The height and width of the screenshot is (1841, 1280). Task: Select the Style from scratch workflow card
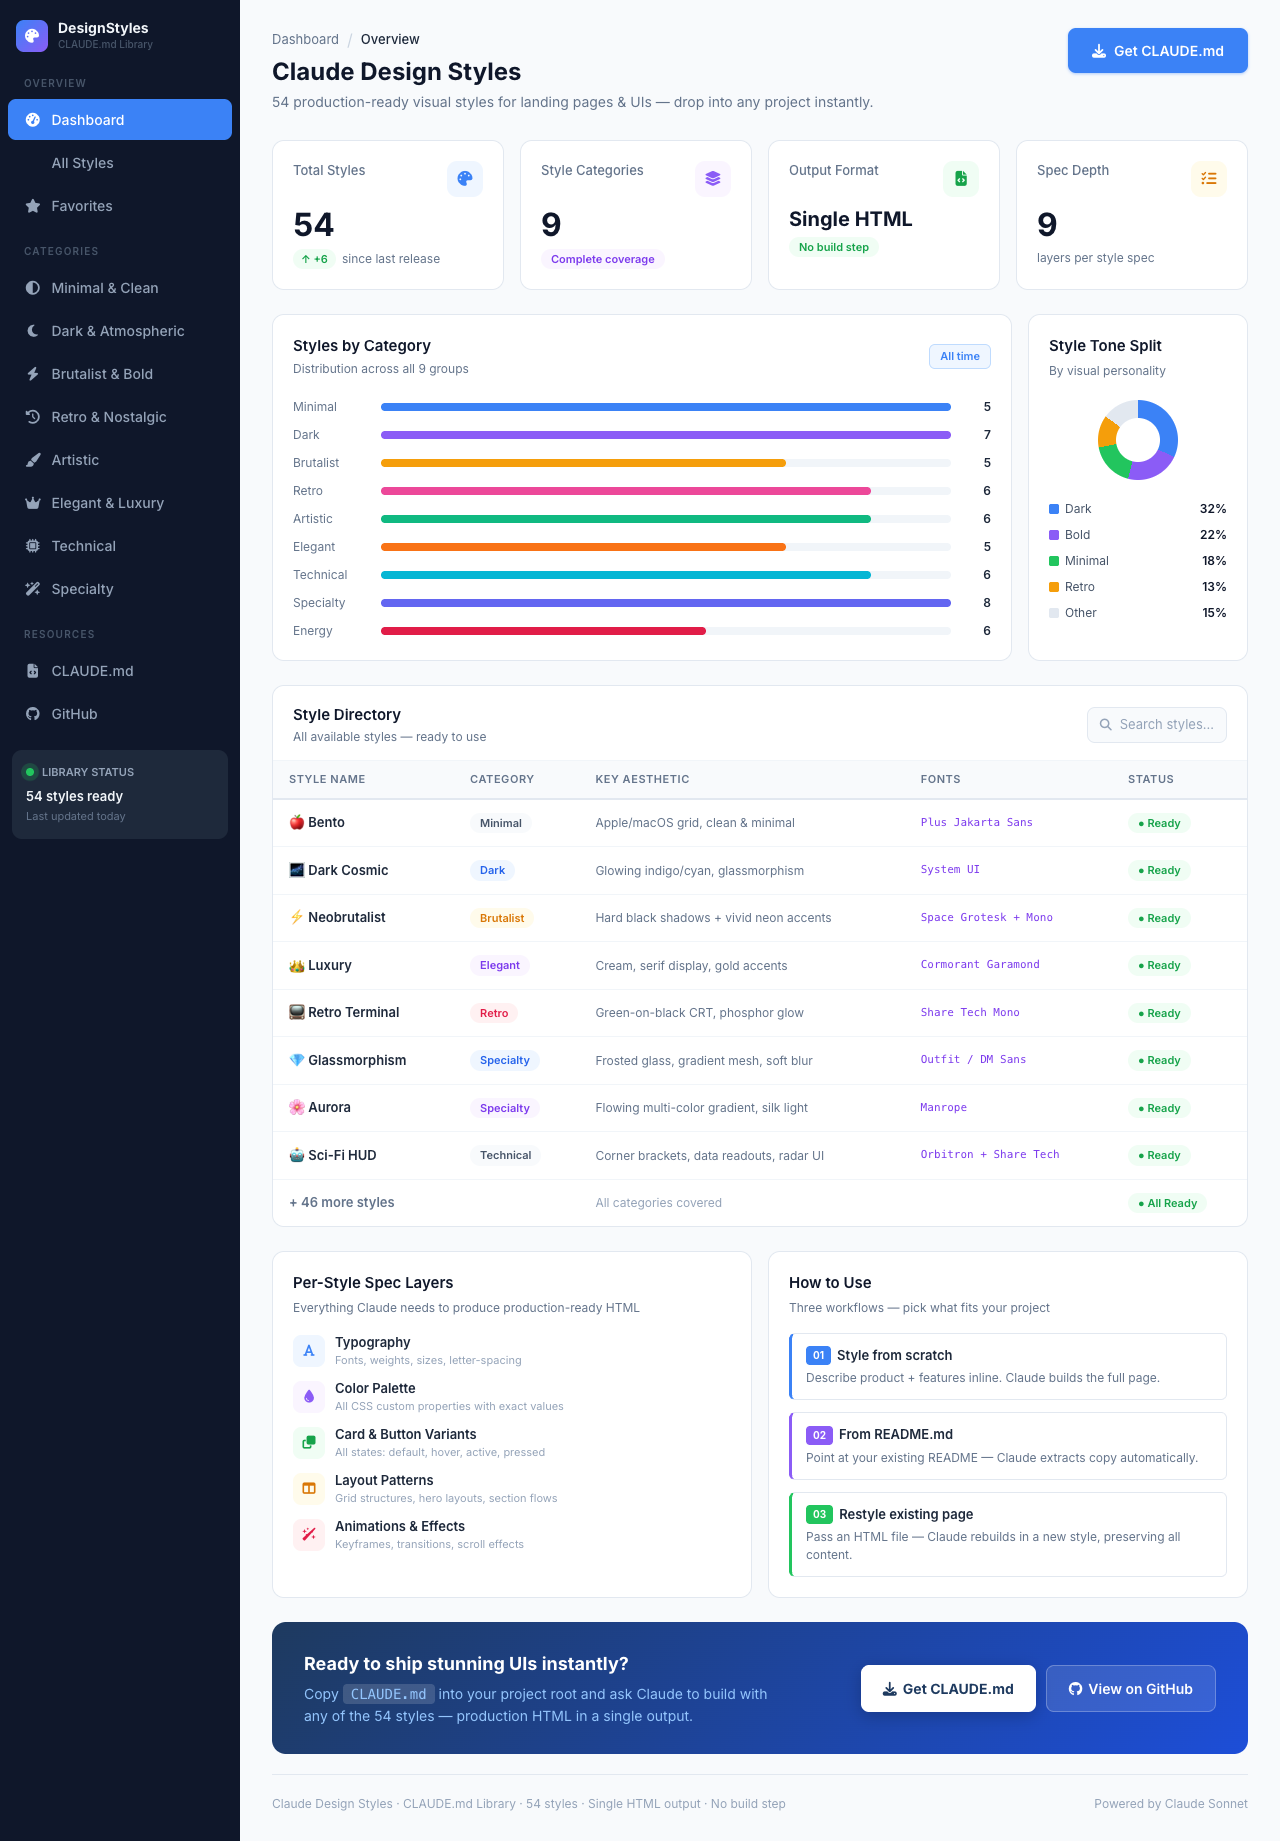click(x=1008, y=1366)
